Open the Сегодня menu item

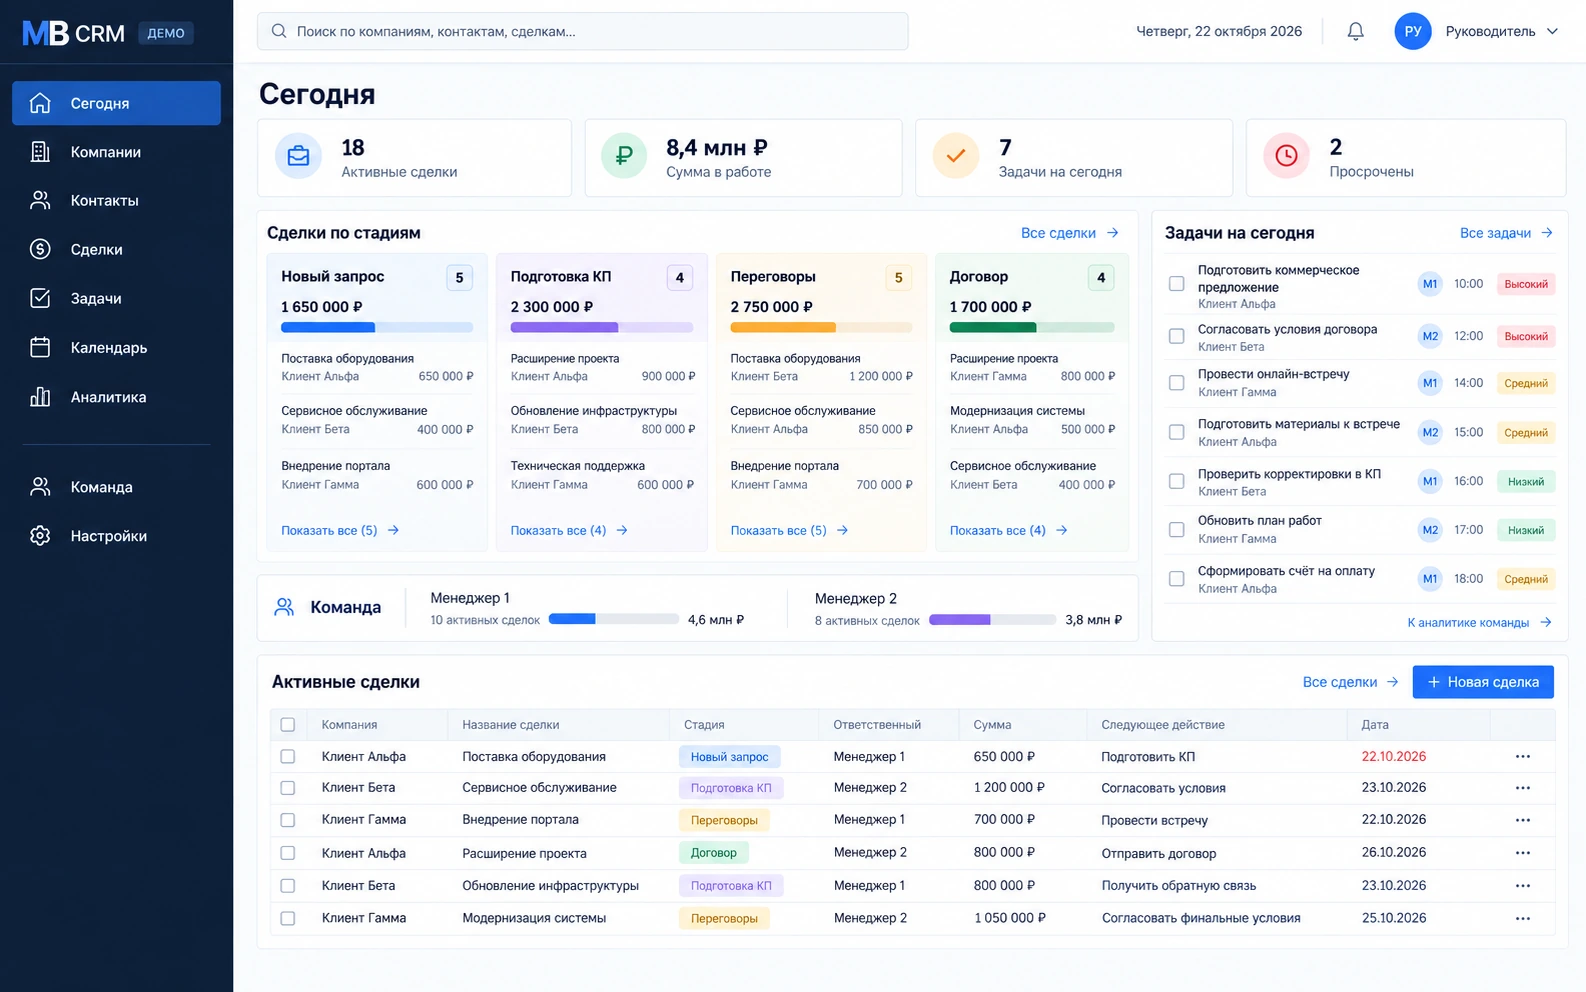pyautogui.click(x=116, y=103)
